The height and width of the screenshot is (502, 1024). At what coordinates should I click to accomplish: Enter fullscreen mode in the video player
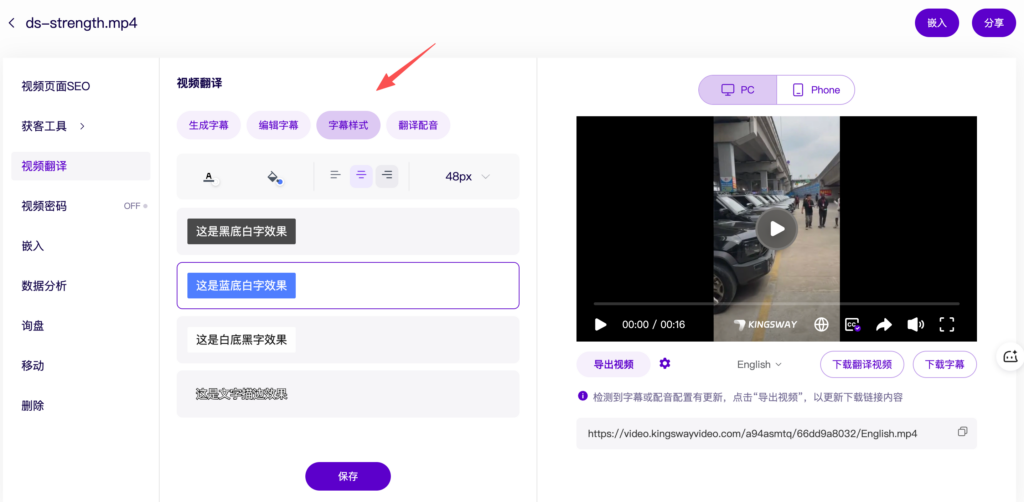(x=947, y=325)
